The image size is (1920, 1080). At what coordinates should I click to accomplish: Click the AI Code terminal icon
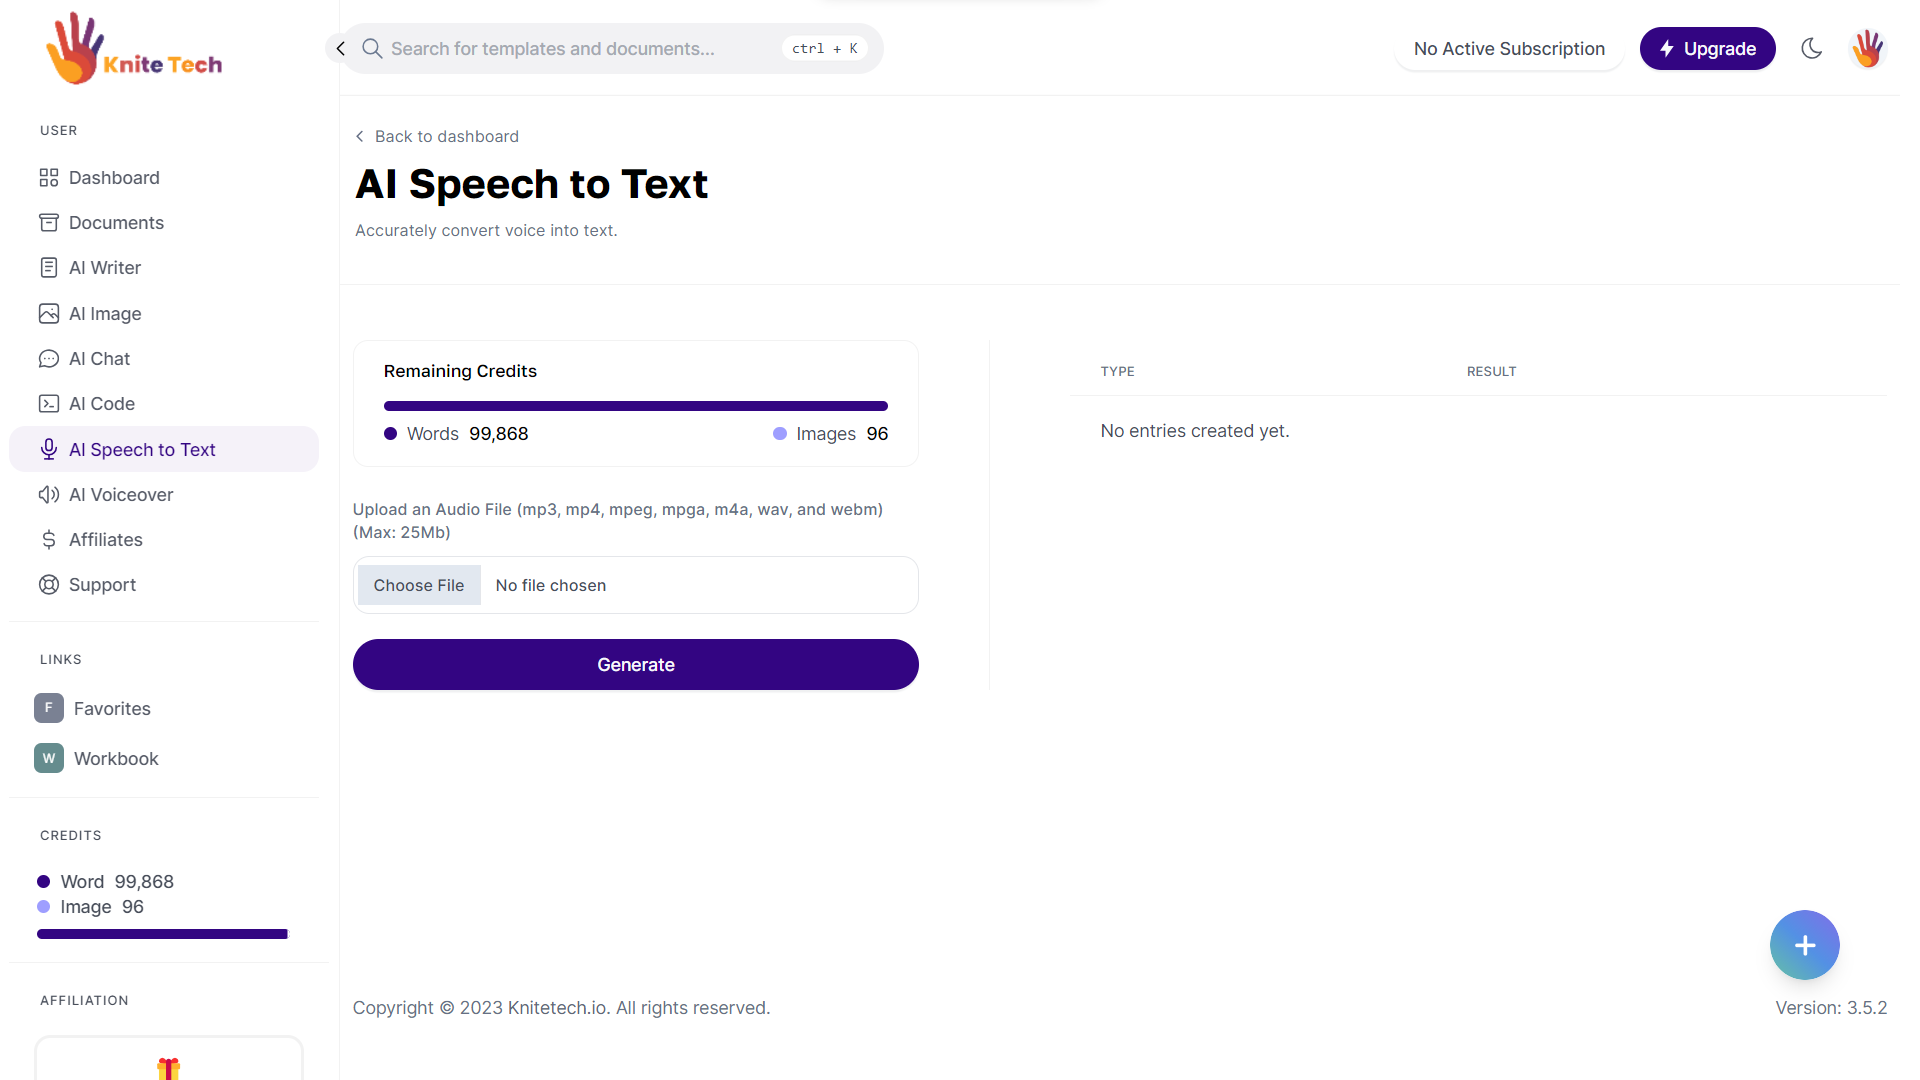[48, 404]
